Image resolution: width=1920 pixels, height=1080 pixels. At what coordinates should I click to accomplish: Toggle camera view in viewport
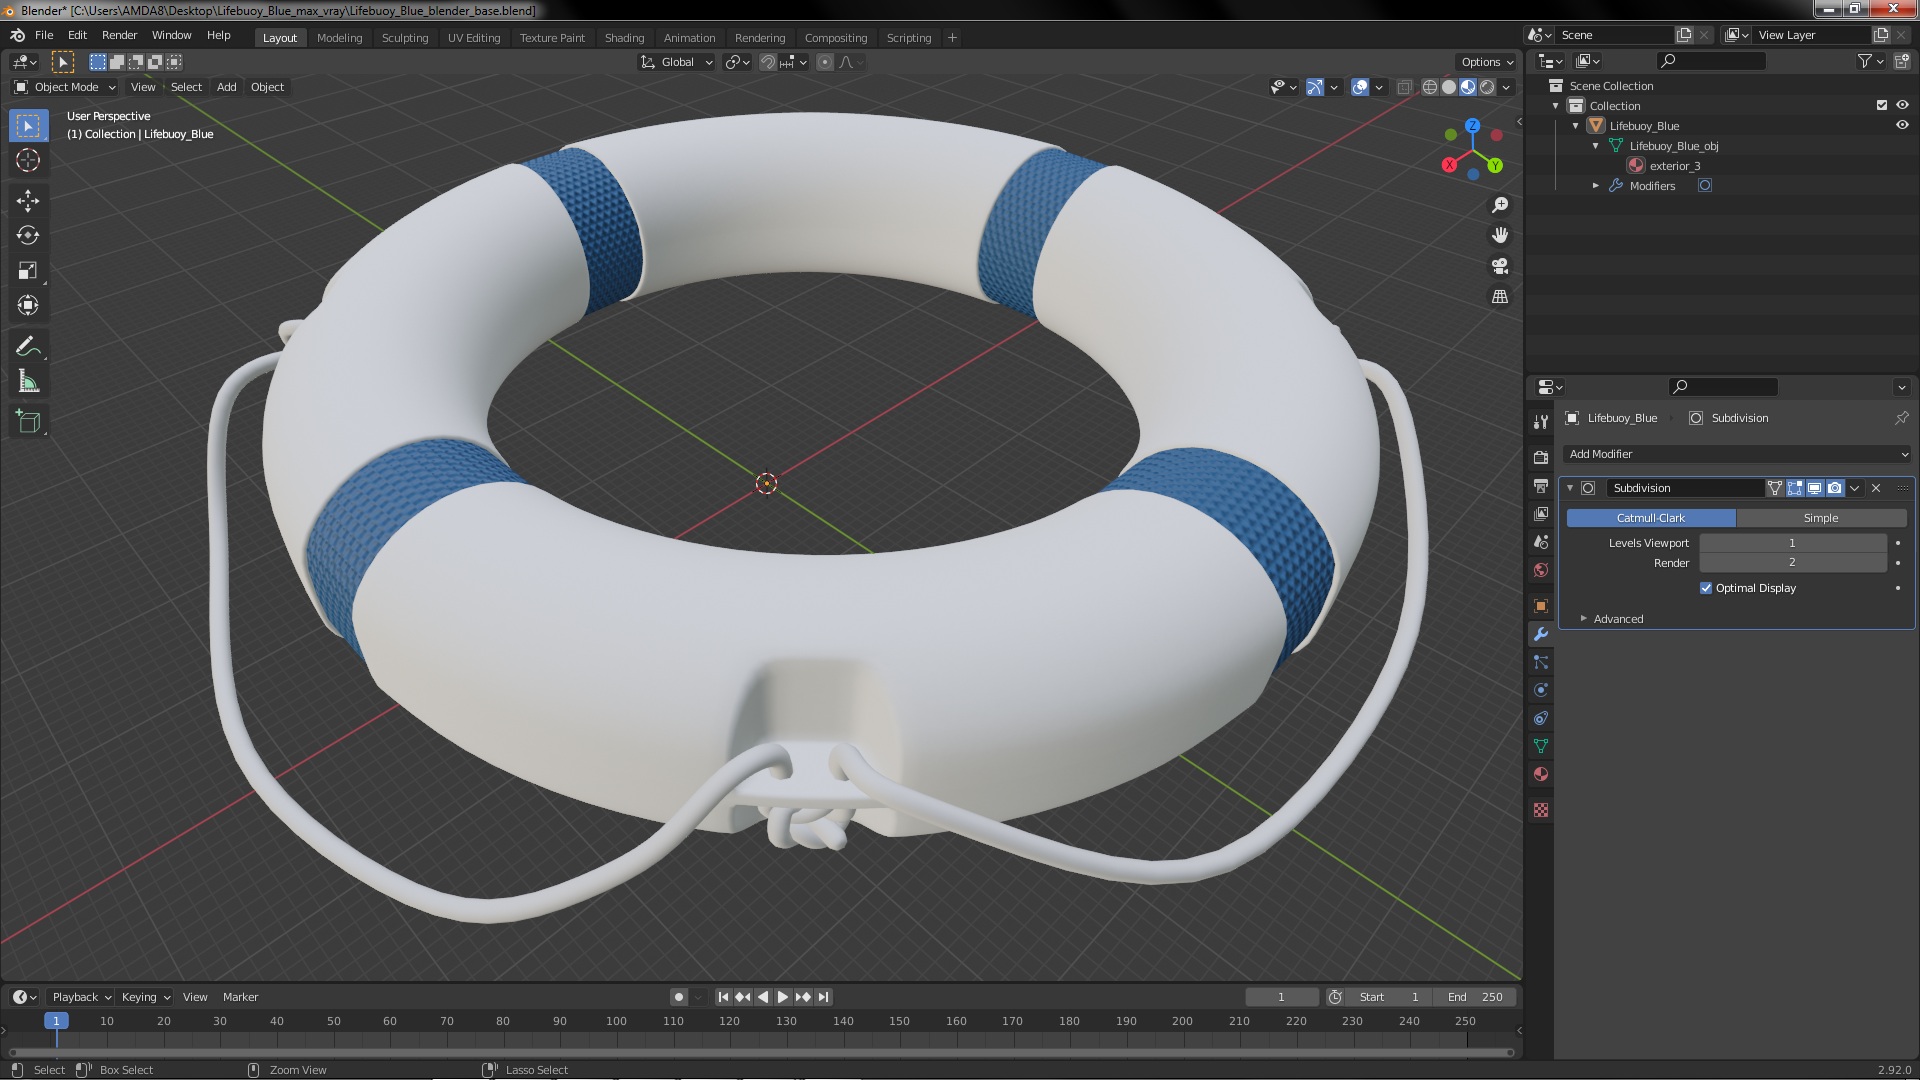click(x=1500, y=266)
